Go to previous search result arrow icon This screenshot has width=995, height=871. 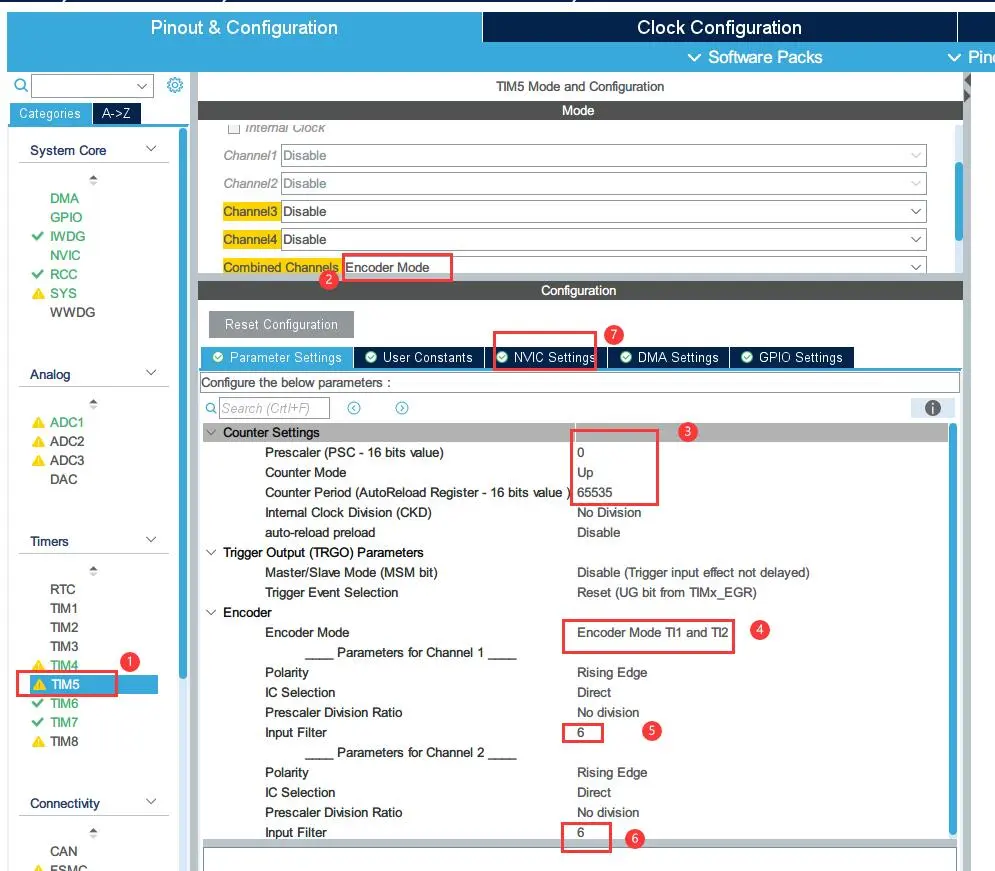tap(353, 408)
